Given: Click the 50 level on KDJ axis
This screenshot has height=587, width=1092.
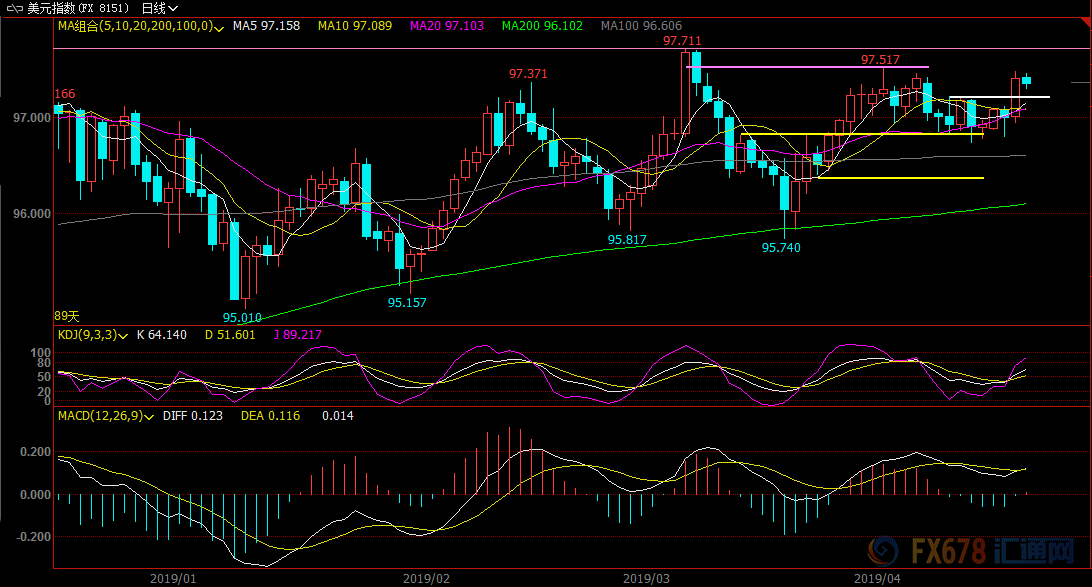Looking at the screenshot, I should click(x=44, y=377).
